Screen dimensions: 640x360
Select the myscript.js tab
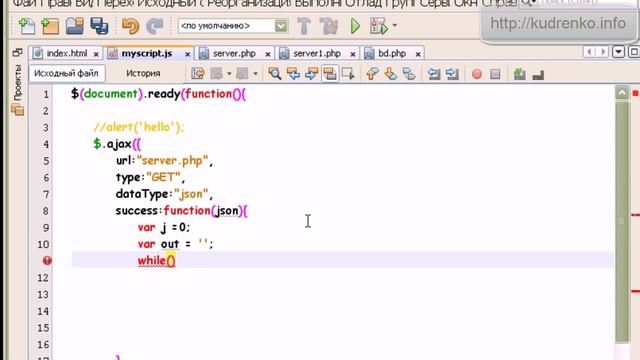[147, 53]
